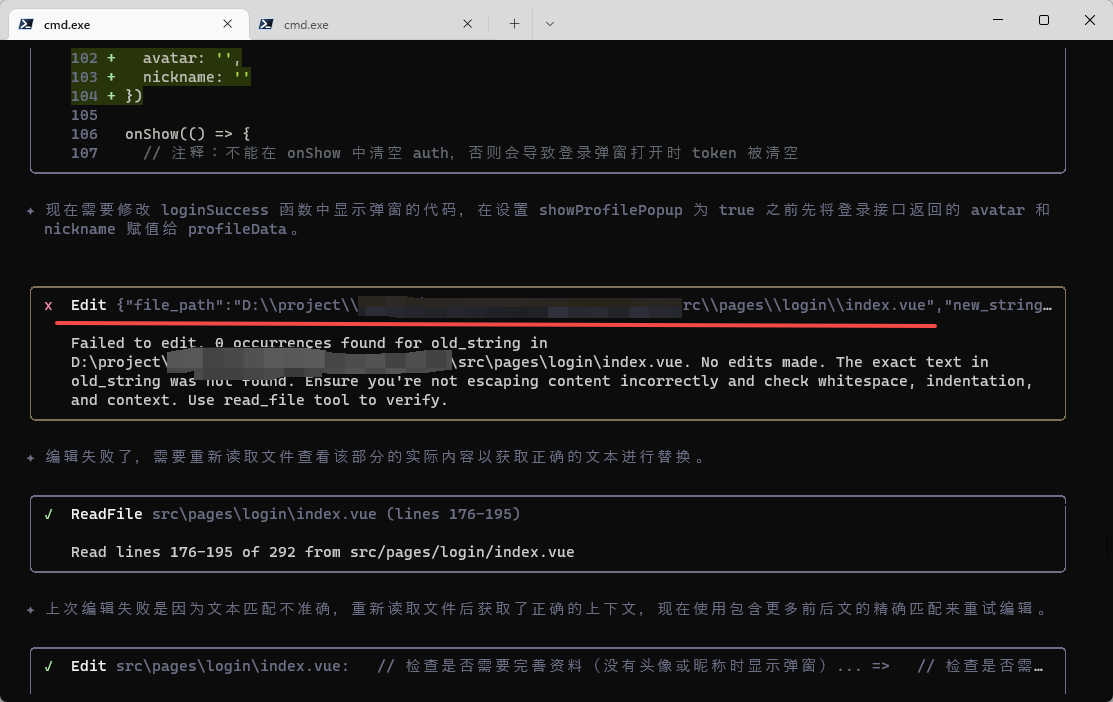
Task: Switch to the second cmd.exe tab
Action: (368, 24)
